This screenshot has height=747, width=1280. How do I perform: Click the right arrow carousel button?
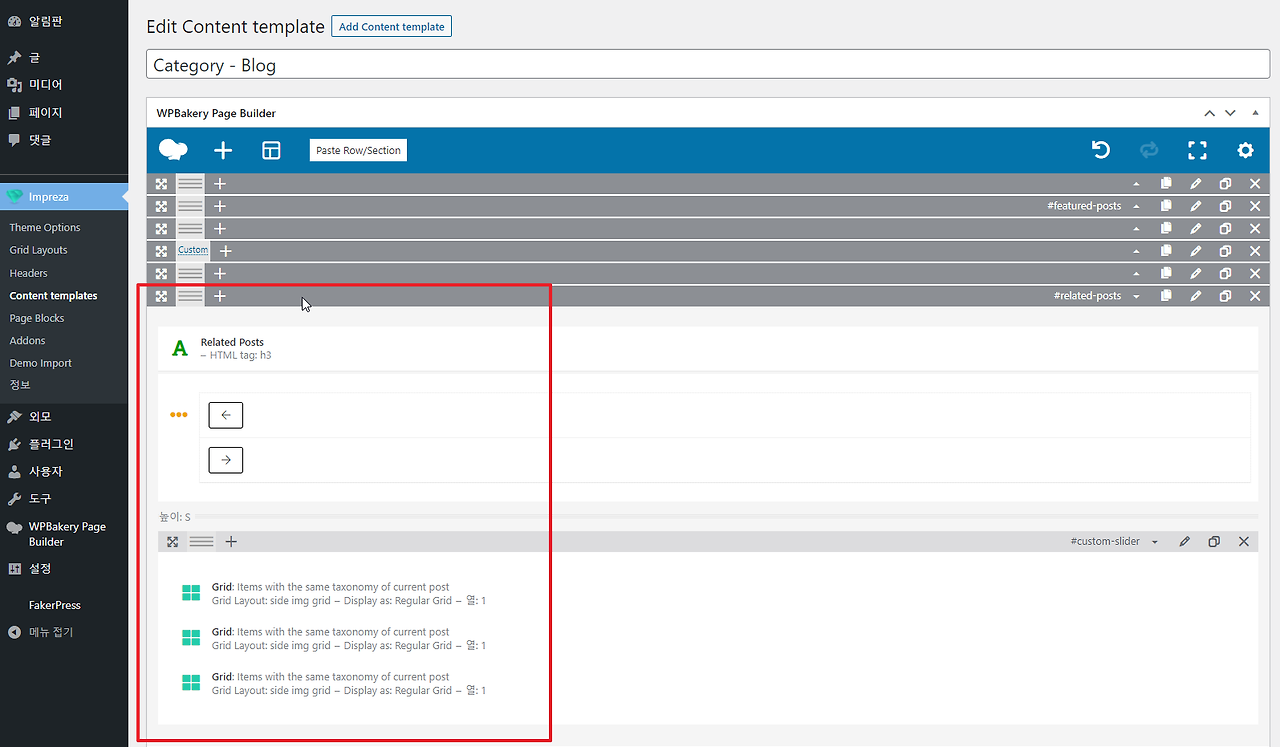click(226, 460)
